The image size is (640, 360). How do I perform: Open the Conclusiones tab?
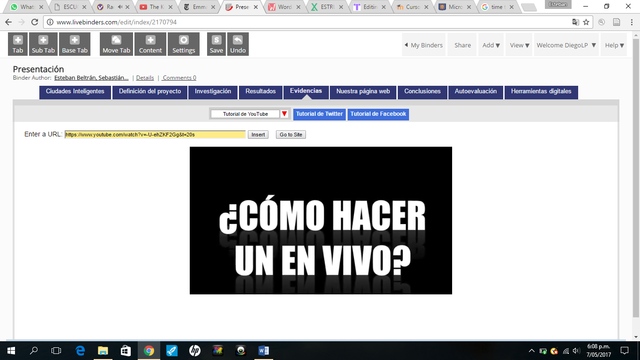pos(422,92)
